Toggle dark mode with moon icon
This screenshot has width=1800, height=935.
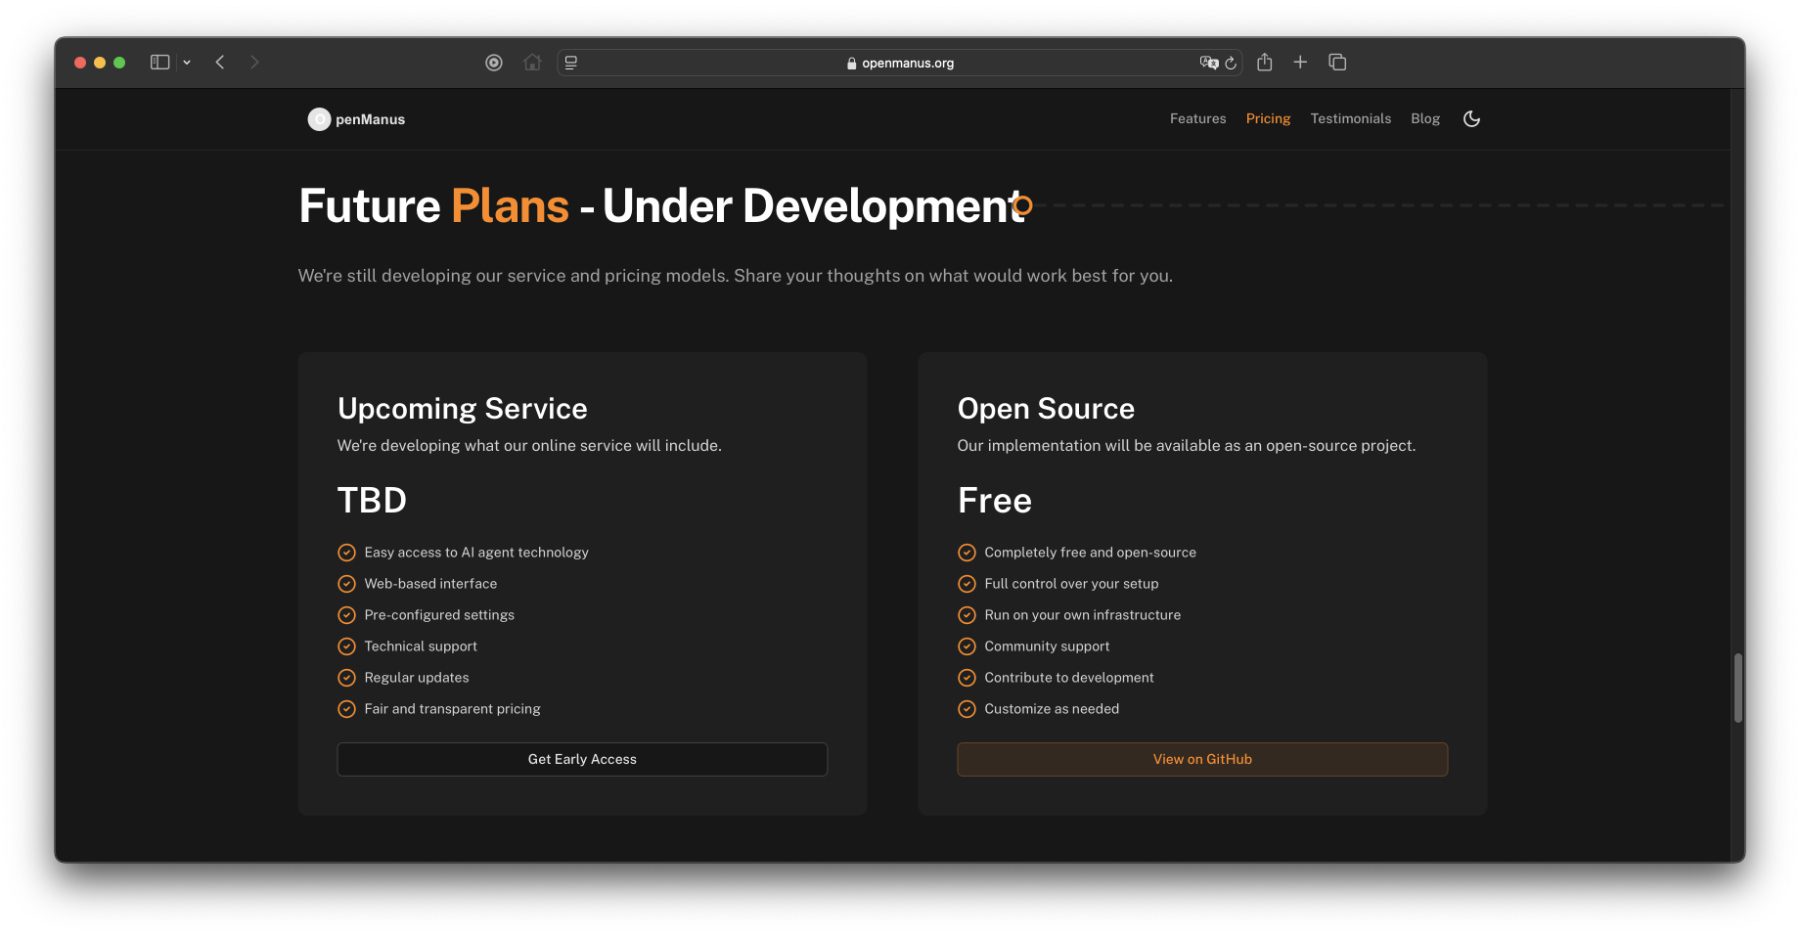(1471, 119)
